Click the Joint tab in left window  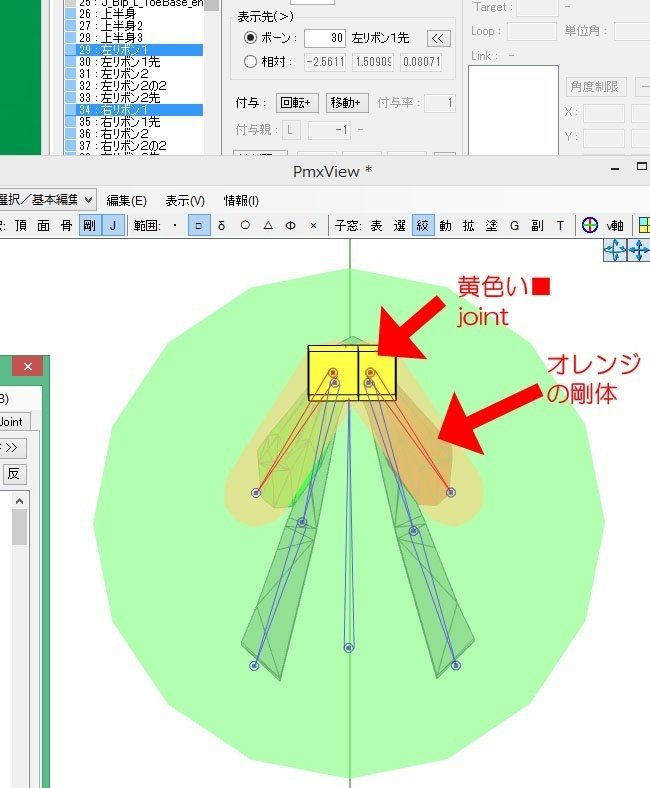click(x=13, y=421)
